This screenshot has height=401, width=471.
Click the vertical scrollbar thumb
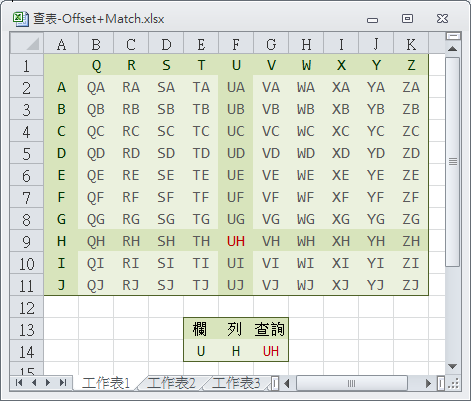453,162
